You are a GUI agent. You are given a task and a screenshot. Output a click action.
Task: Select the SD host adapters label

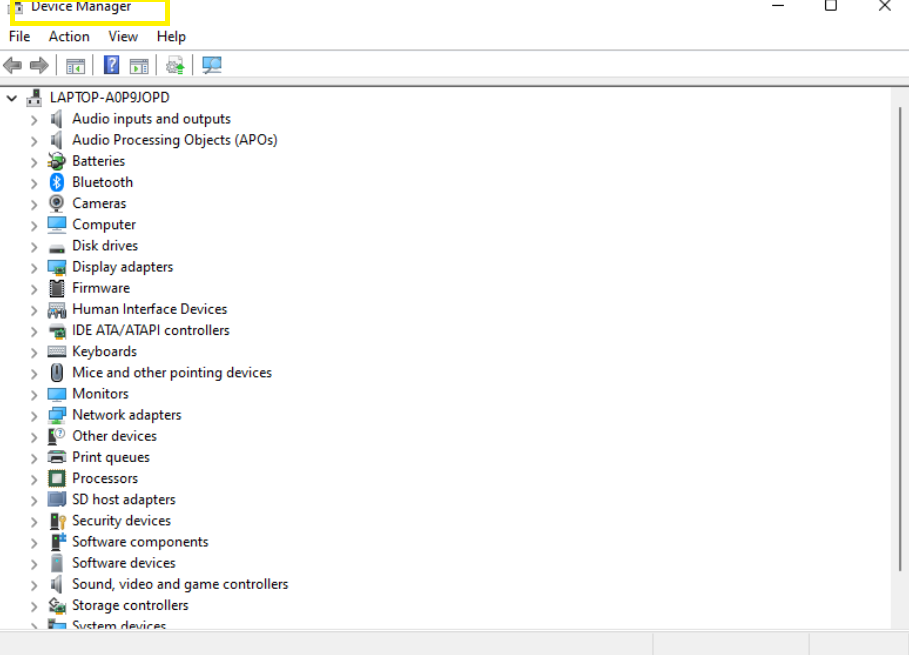(123, 500)
